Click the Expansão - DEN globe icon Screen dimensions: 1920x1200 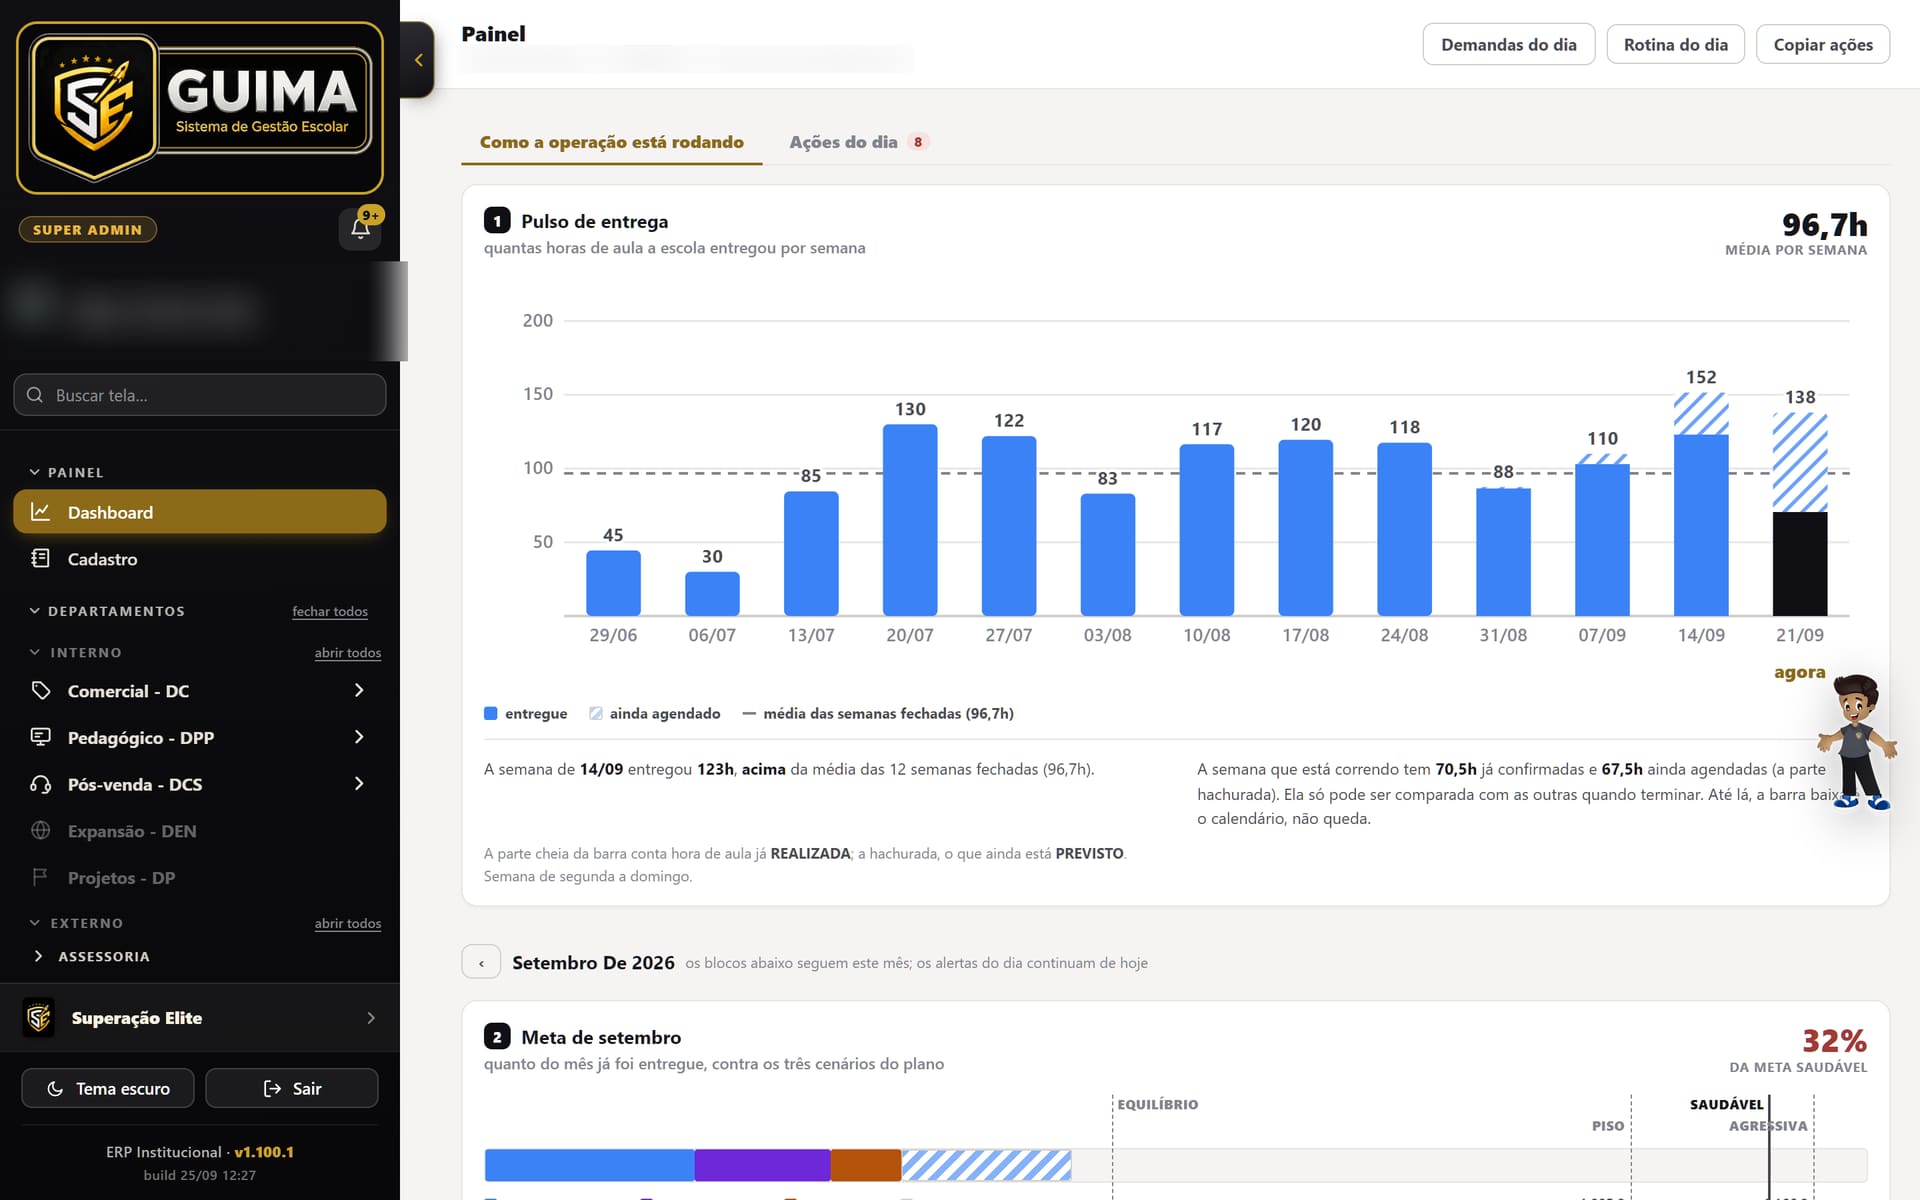tap(40, 831)
